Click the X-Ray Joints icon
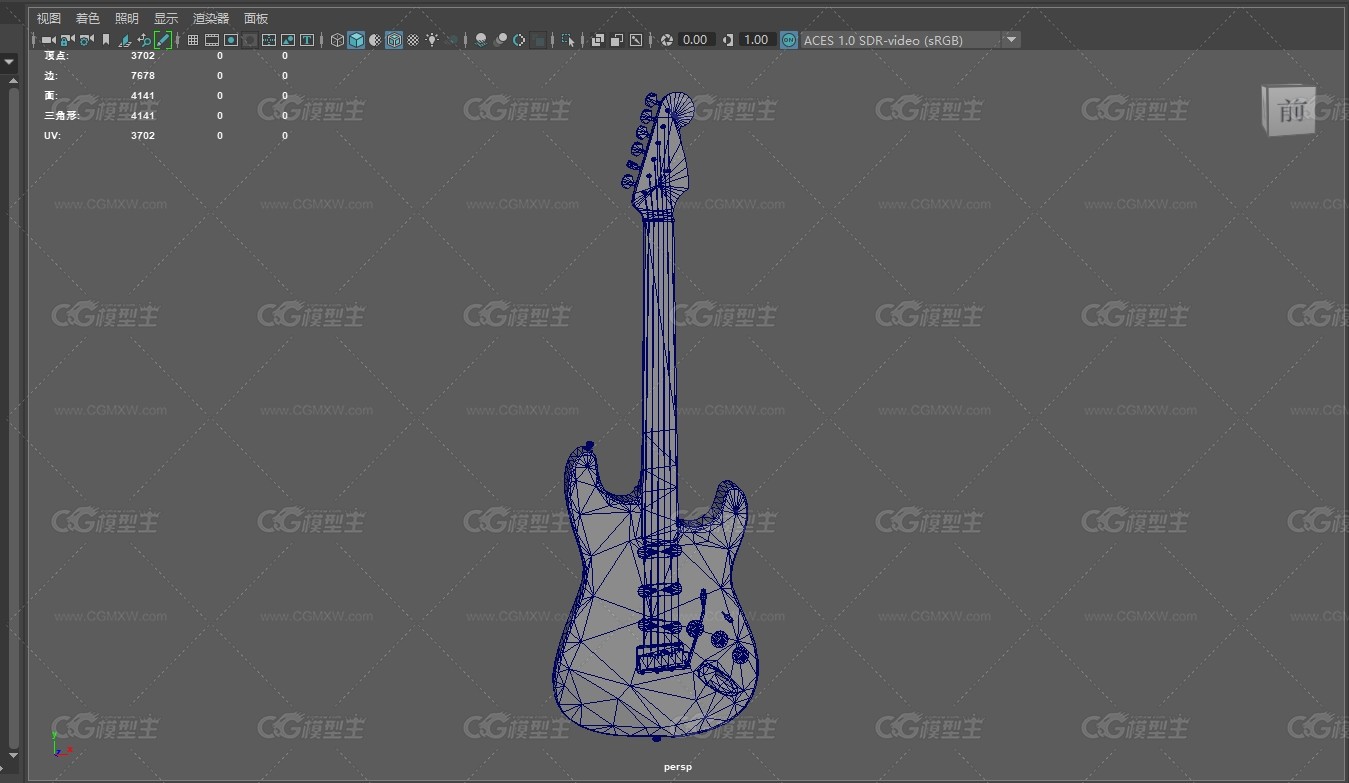This screenshot has height=783, width=1349. click(636, 40)
